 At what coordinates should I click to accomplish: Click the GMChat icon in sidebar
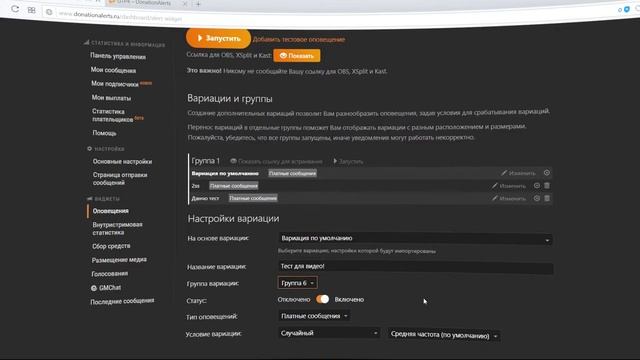pos(94,288)
